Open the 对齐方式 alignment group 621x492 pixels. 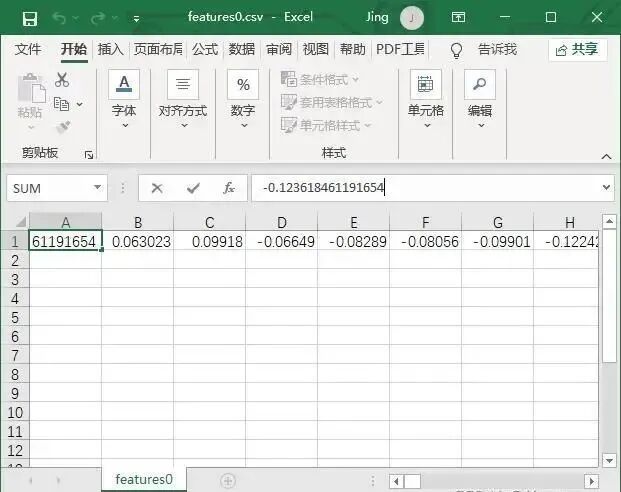183,99
